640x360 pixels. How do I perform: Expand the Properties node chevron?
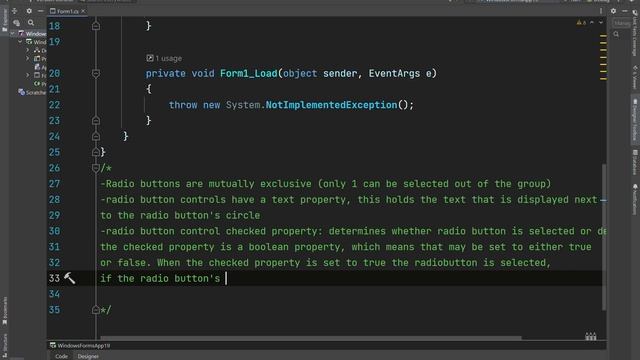click(28, 58)
